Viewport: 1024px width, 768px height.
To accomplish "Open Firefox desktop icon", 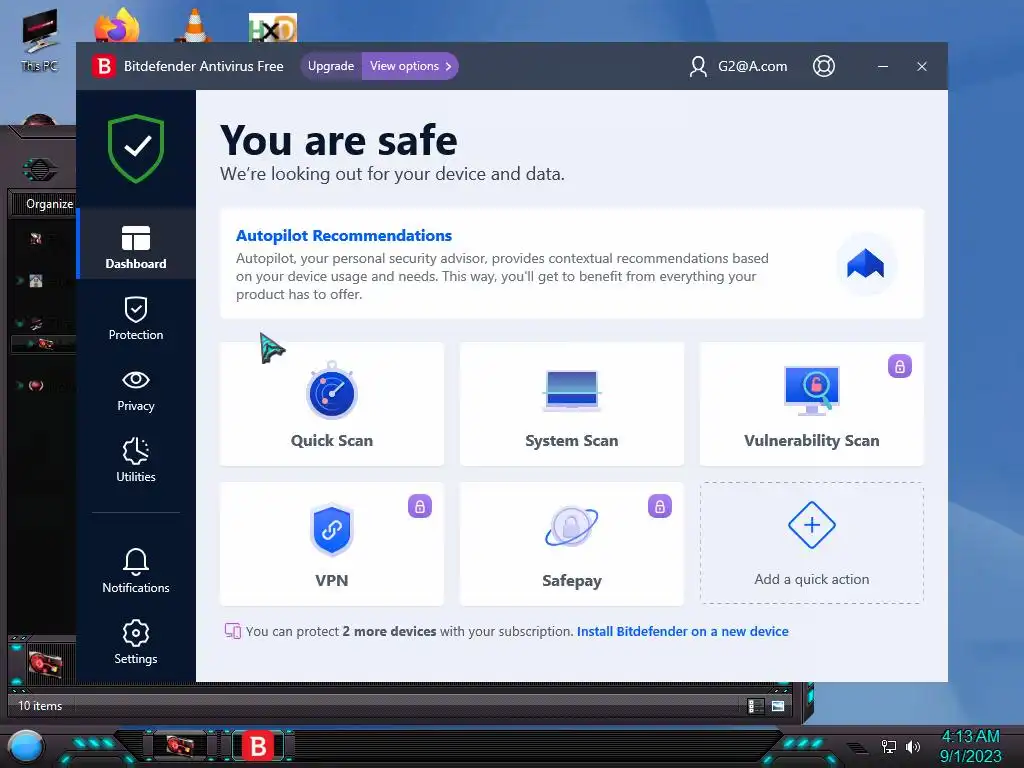I will (x=117, y=25).
